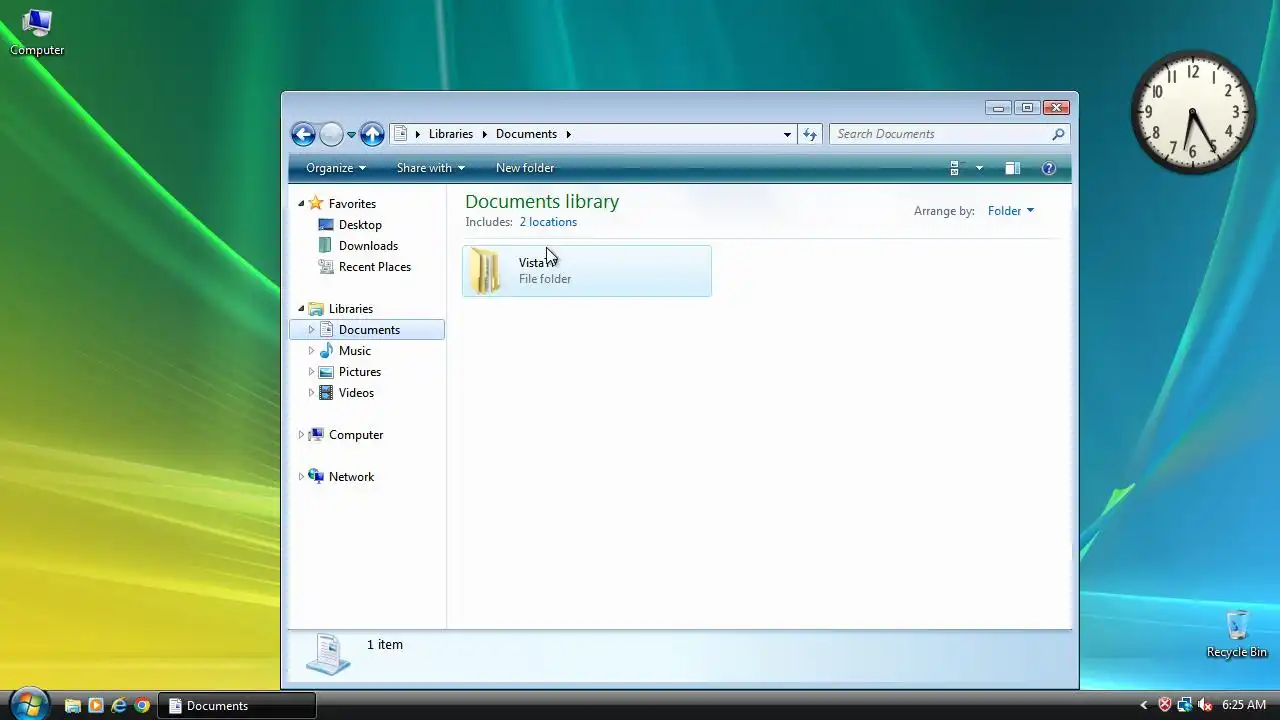
Task: Open the view options dropdown arrow
Action: point(979,168)
